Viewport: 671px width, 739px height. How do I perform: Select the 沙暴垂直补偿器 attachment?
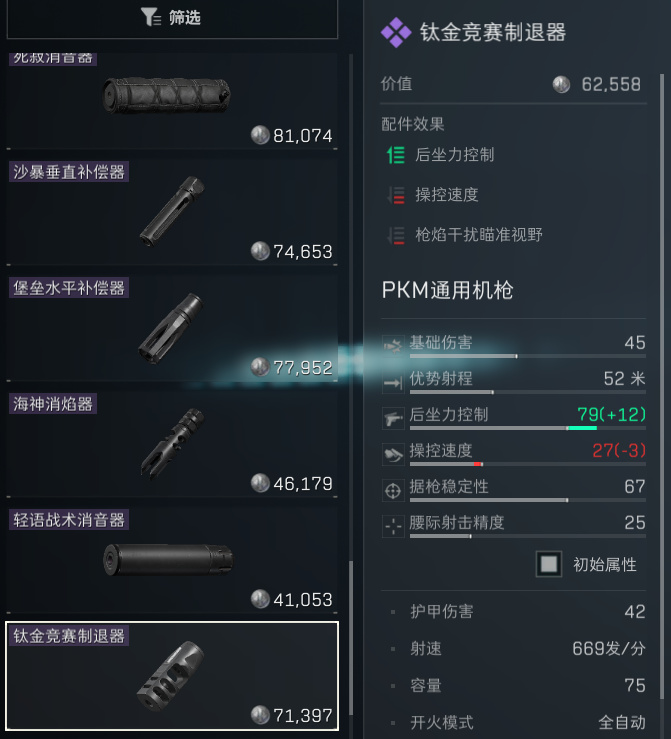coord(172,212)
